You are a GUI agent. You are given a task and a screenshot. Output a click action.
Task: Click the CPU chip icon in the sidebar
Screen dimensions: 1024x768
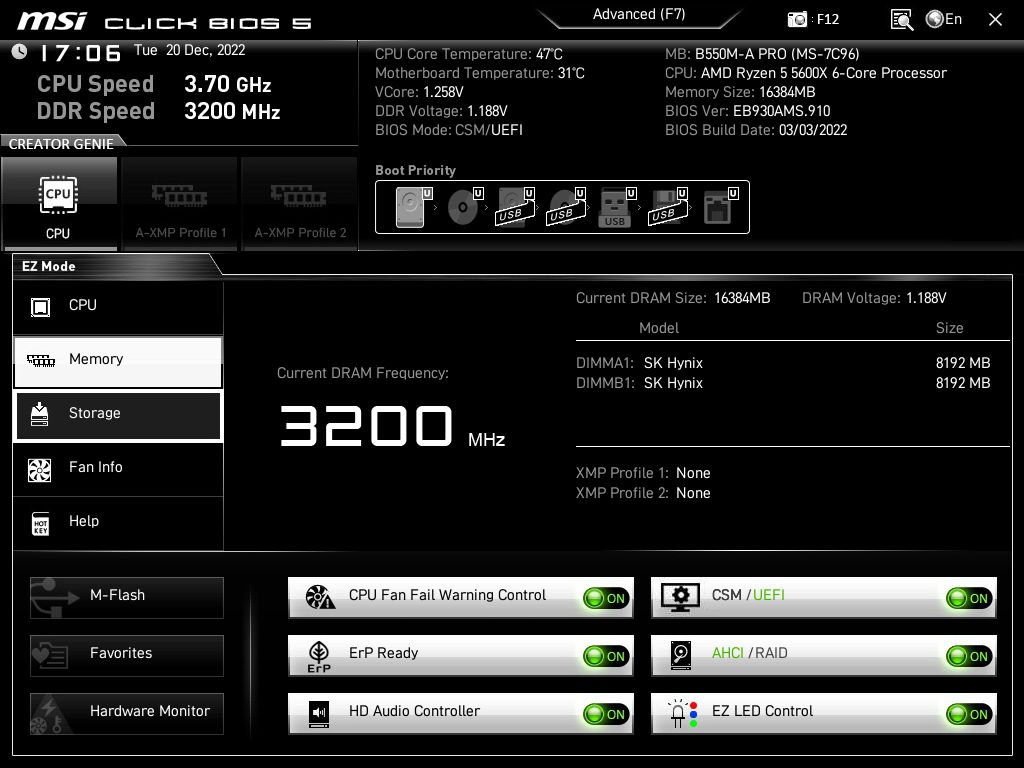pos(40,306)
